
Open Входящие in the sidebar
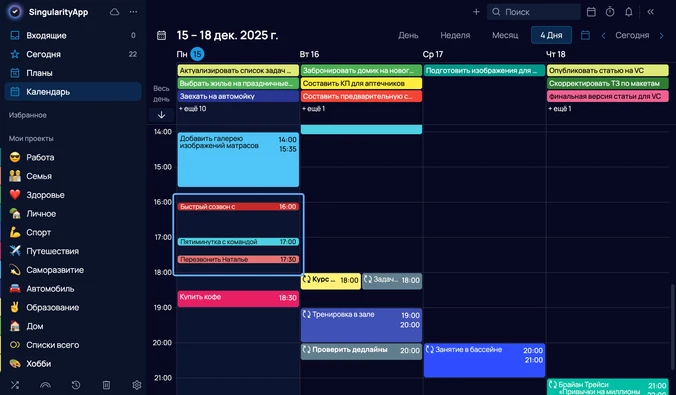point(73,35)
